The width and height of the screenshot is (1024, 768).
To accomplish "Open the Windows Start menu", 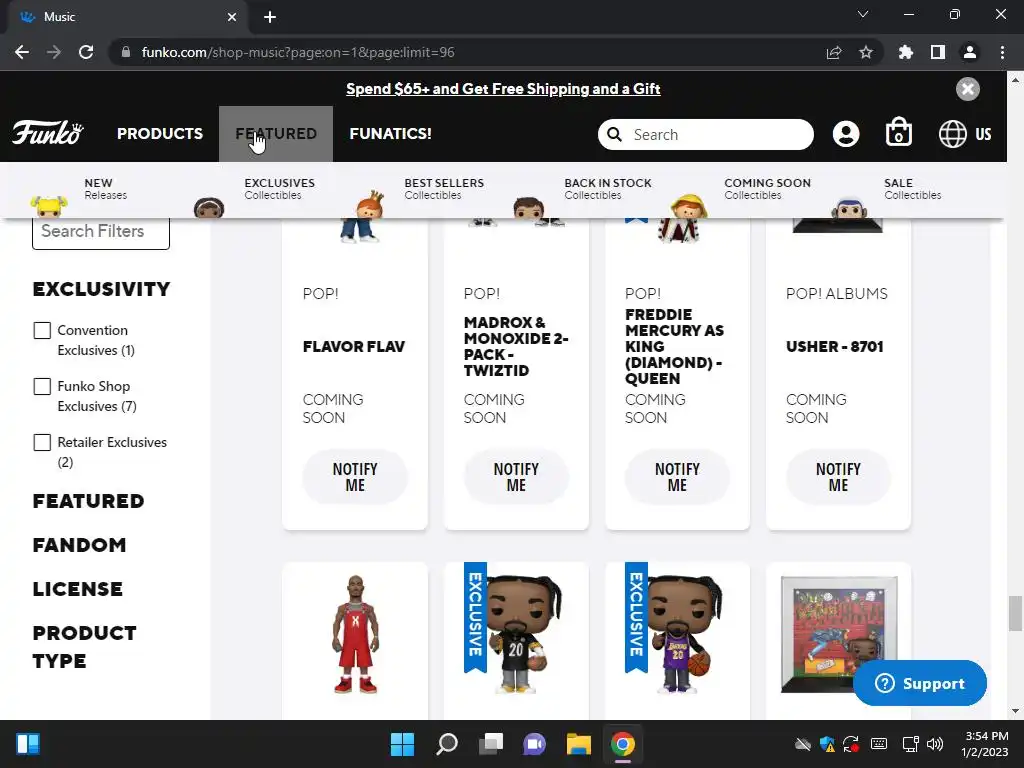I will click(x=402, y=744).
